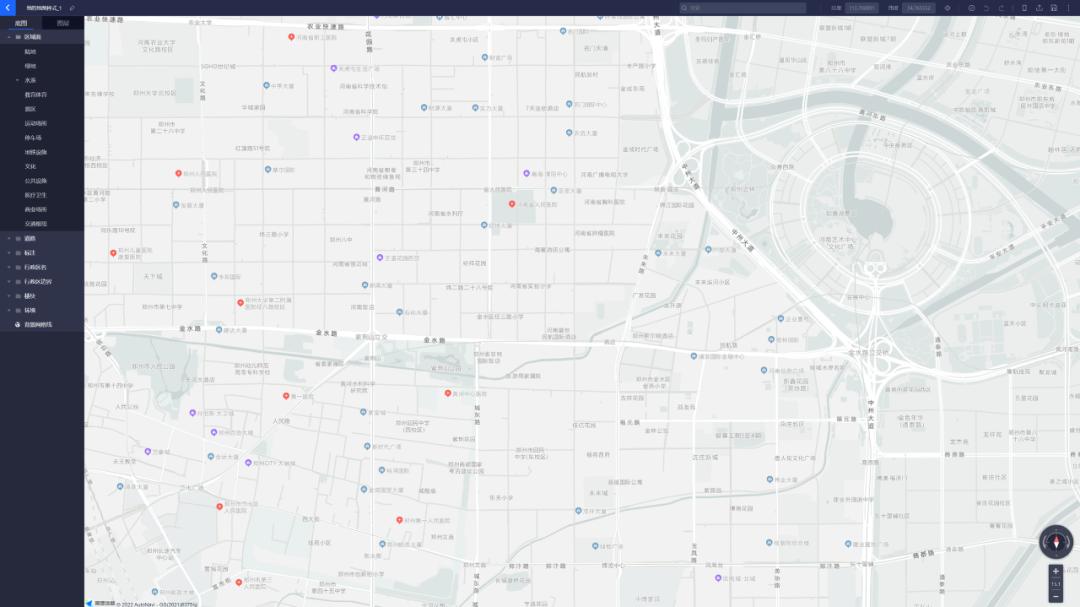Click the save icon in top toolbar
Screen dimensions: 1080x607
tap(1054, 8)
